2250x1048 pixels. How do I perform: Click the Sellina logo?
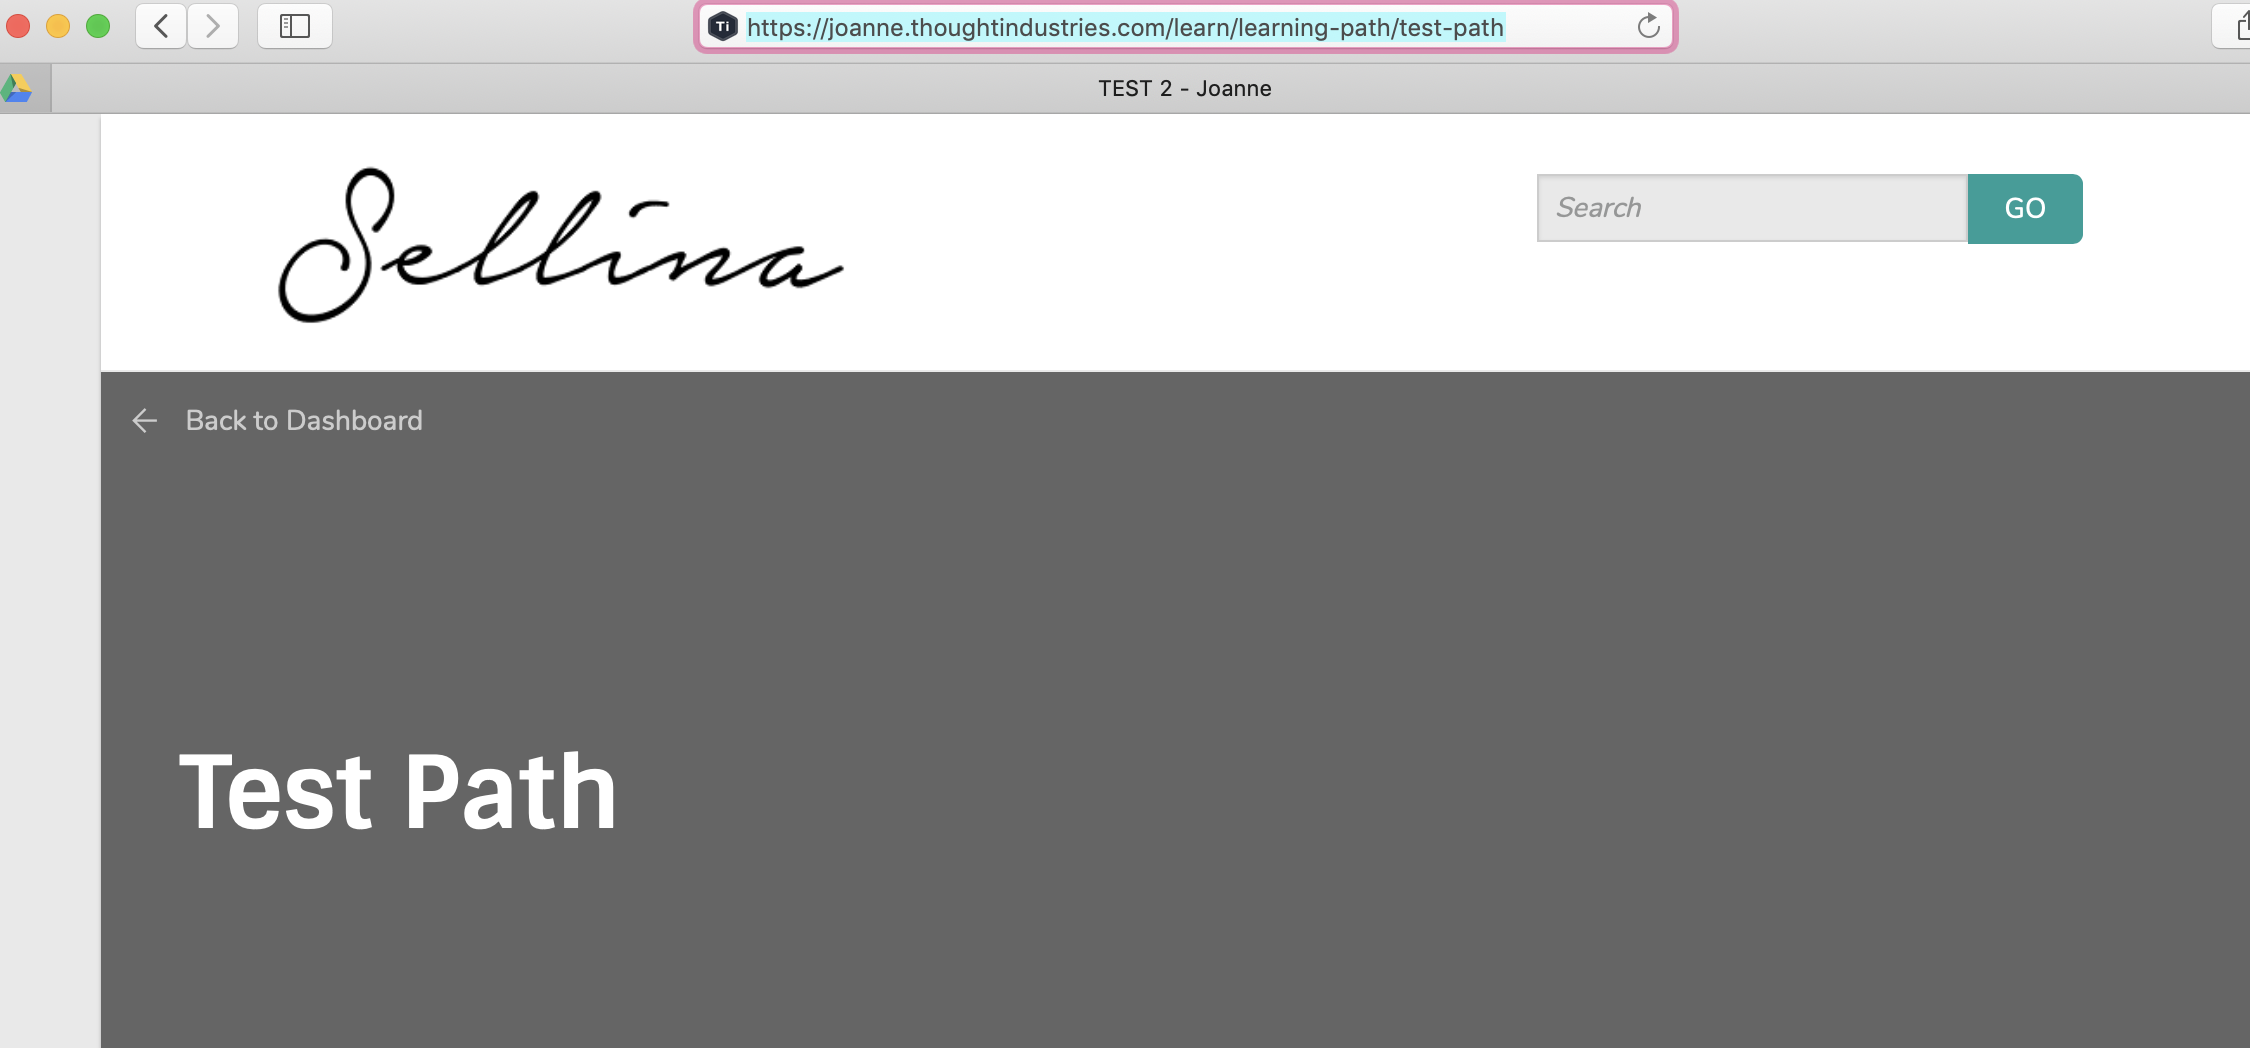561,245
